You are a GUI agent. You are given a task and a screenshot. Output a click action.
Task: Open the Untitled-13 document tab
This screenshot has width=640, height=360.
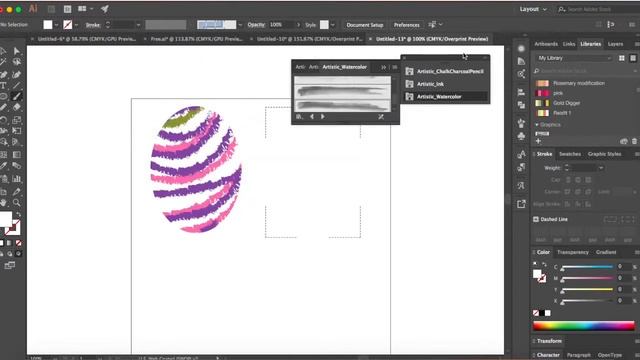[x=431, y=39]
